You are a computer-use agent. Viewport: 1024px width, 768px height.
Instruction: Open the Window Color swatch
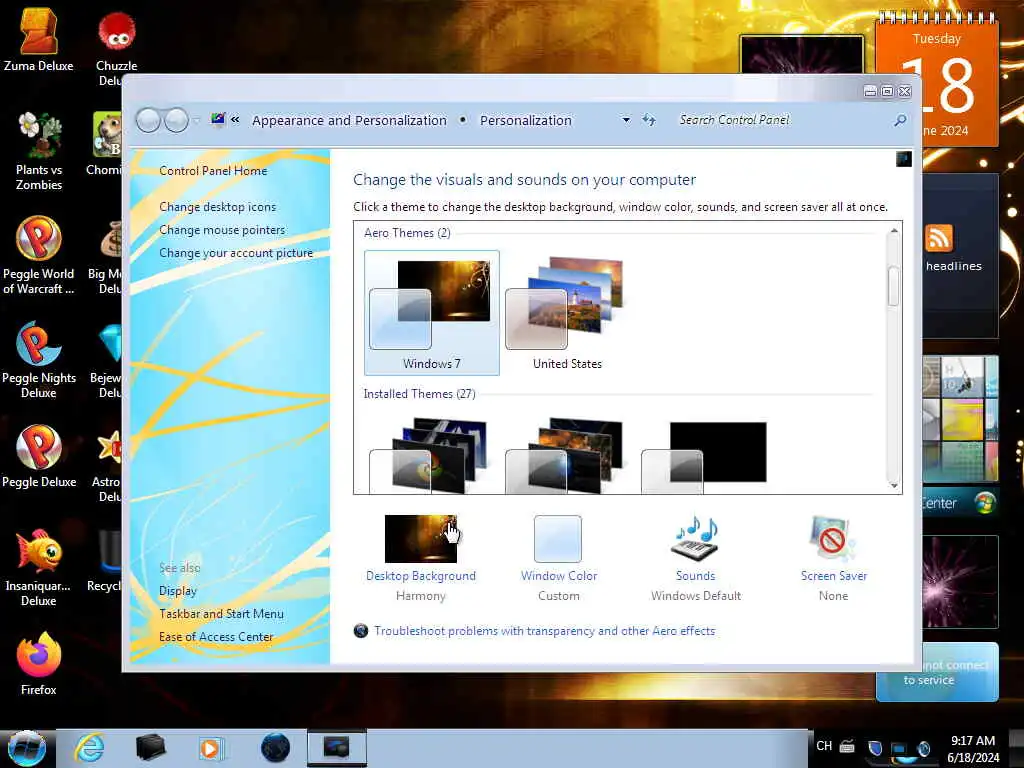click(x=558, y=539)
